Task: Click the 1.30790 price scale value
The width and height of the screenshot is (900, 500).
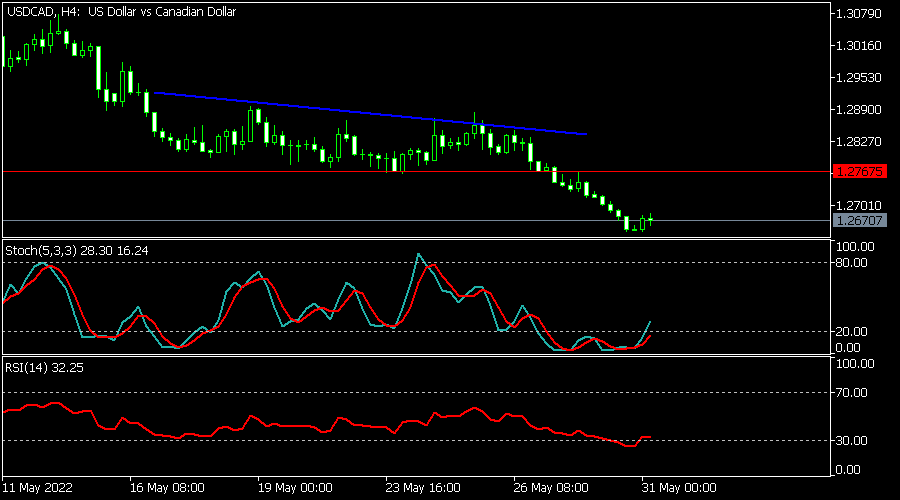Action: click(x=859, y=14)
